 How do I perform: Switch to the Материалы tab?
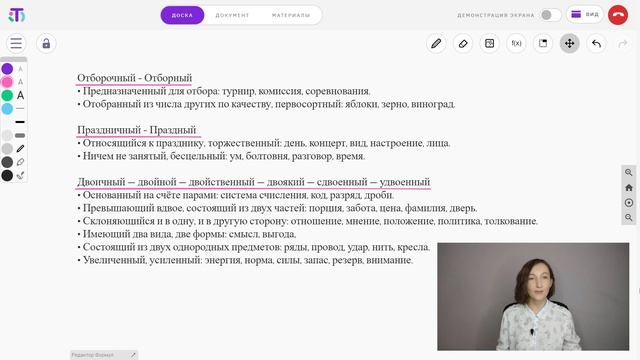(291, 15)
